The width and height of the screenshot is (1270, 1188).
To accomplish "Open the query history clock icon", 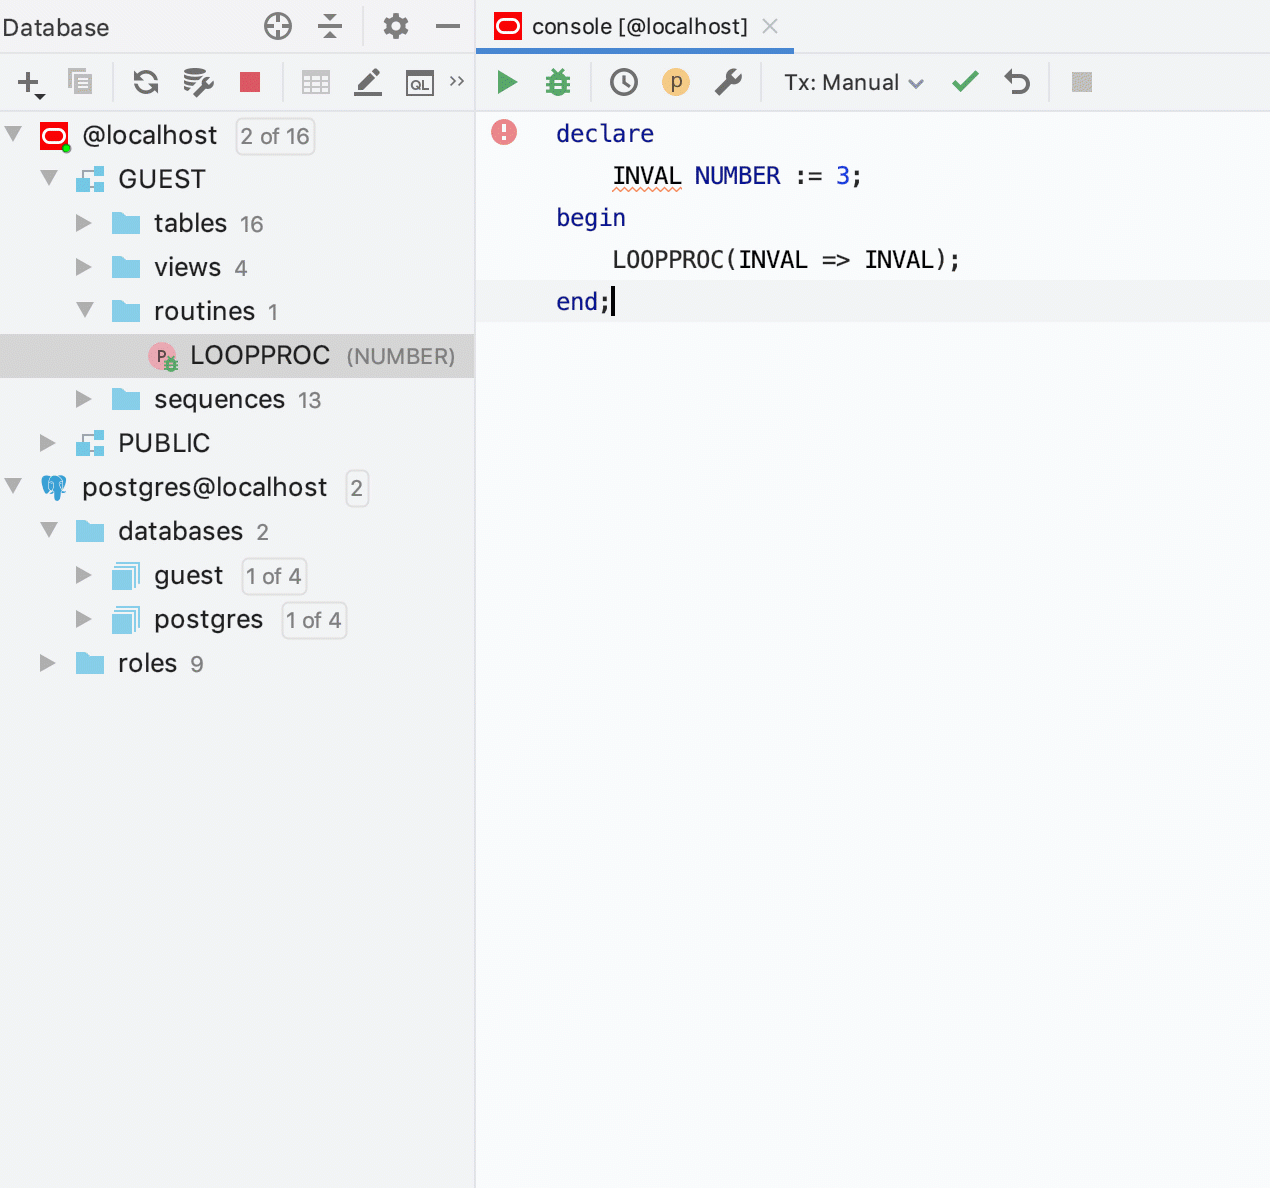I will [x=624, y=82].
